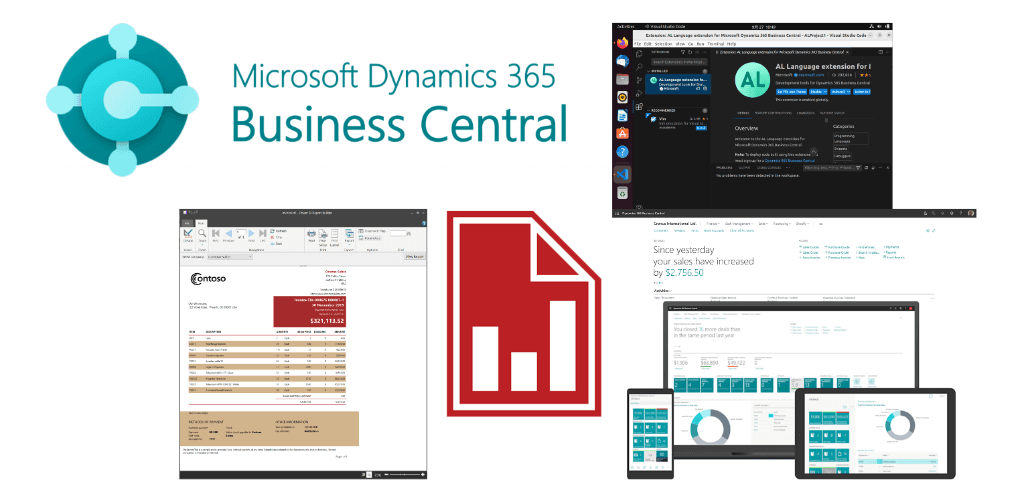
Task: Click the large AL extension logo
Action: click(x=752, y=80)
